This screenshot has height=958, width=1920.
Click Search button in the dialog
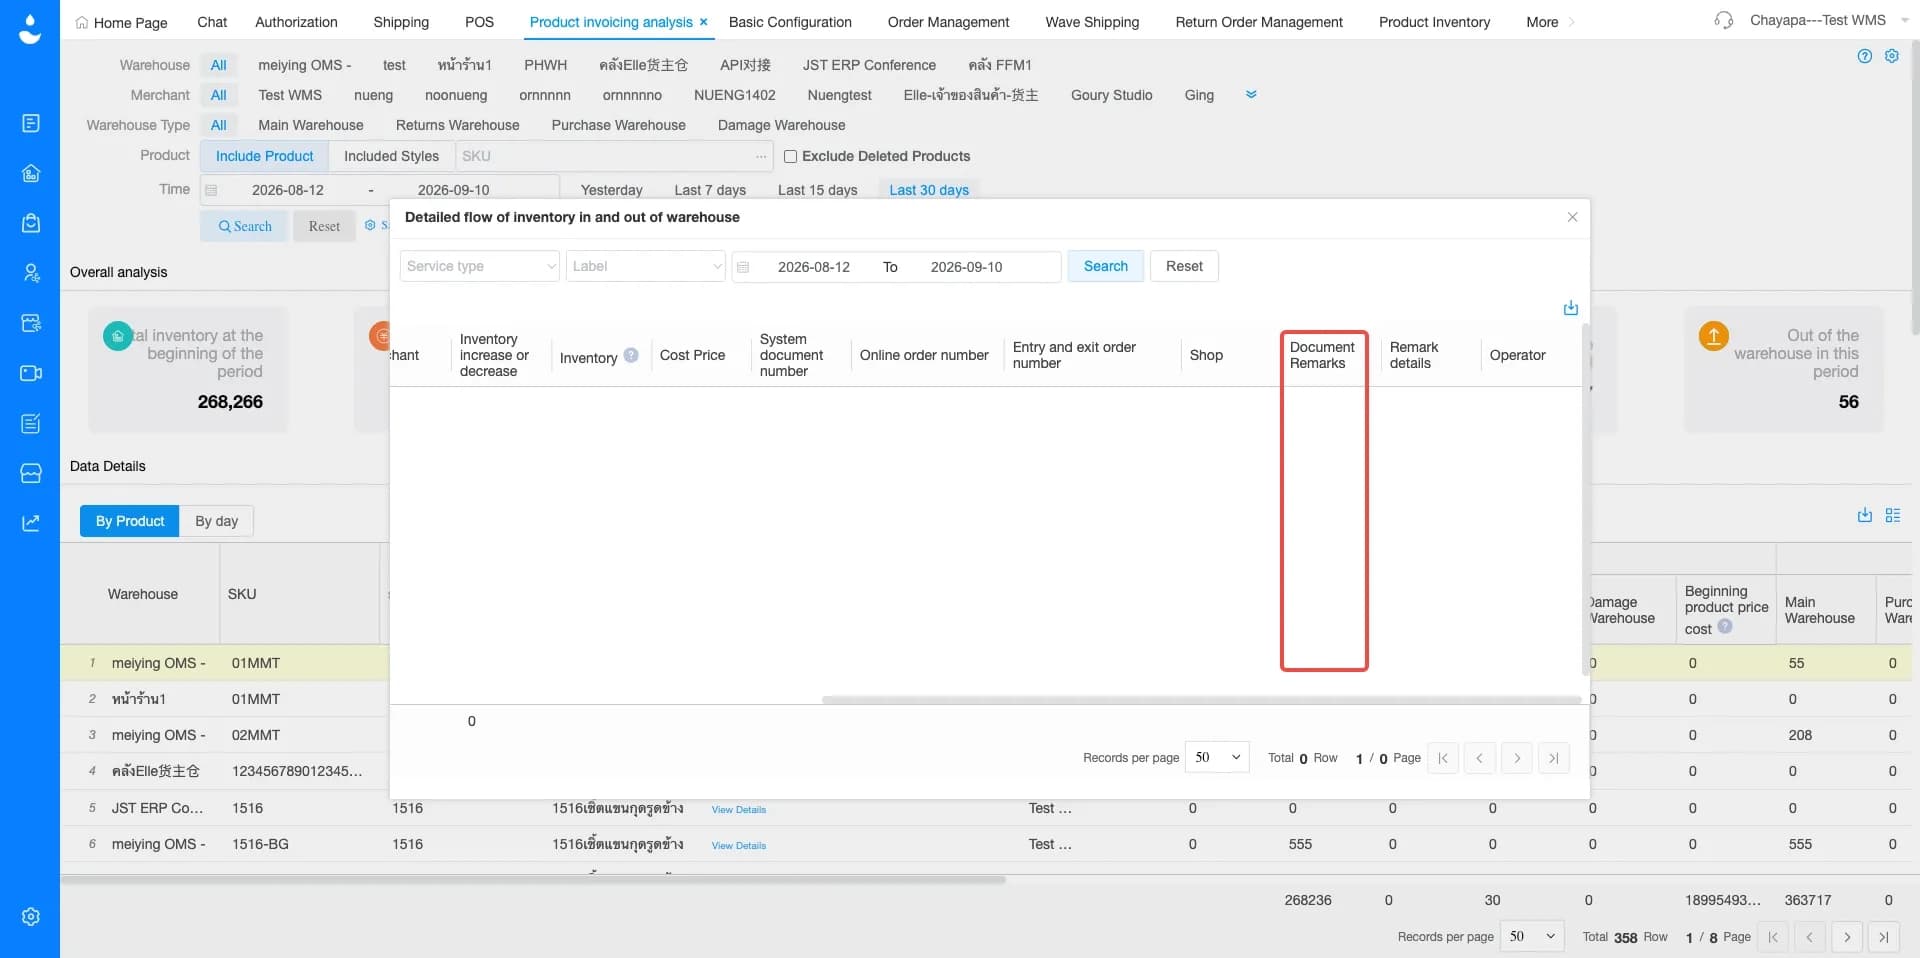click(1105, 266)
